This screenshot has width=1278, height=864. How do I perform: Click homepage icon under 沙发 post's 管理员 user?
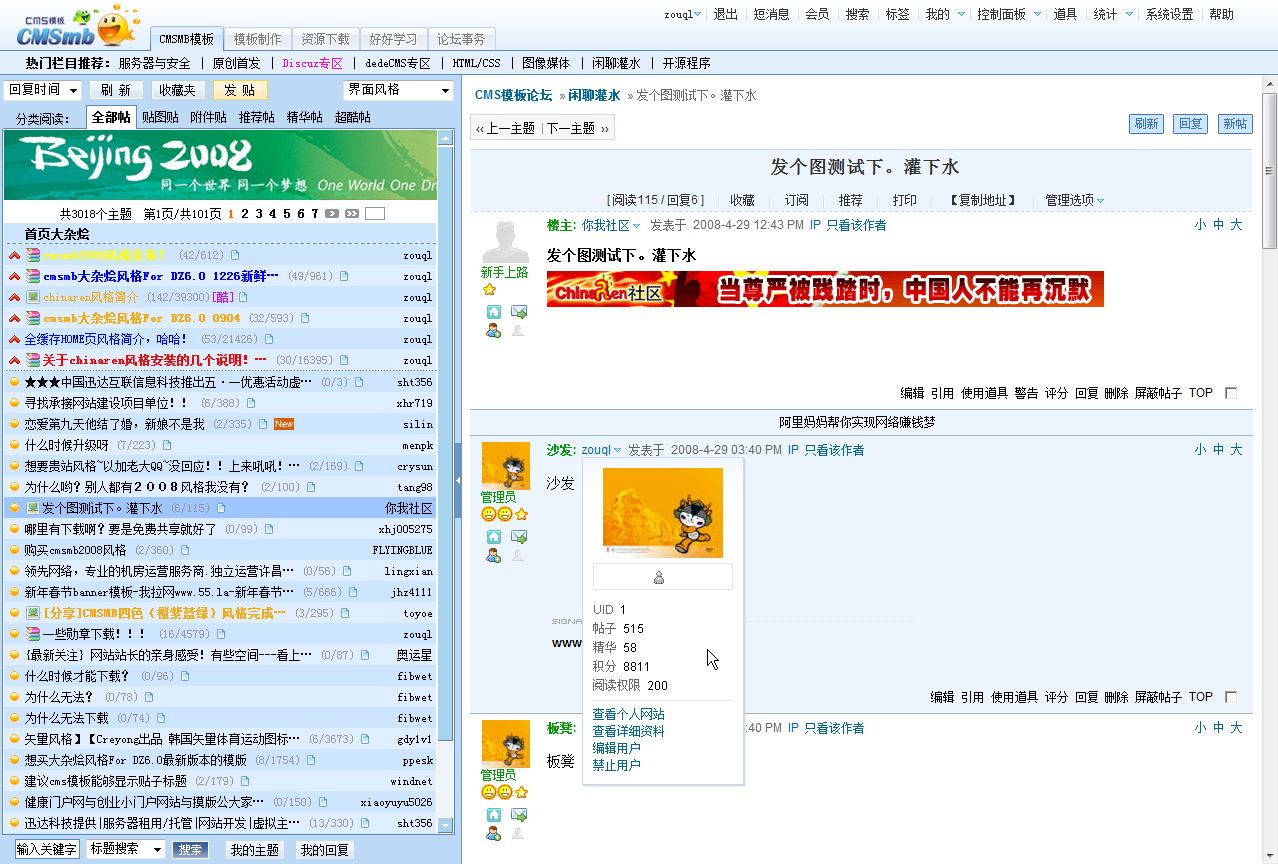(494, 537)
